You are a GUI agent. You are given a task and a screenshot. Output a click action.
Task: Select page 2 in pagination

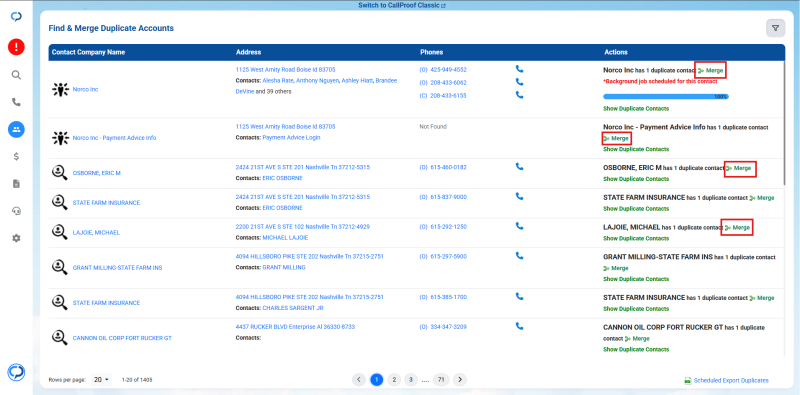click(394, 380)
